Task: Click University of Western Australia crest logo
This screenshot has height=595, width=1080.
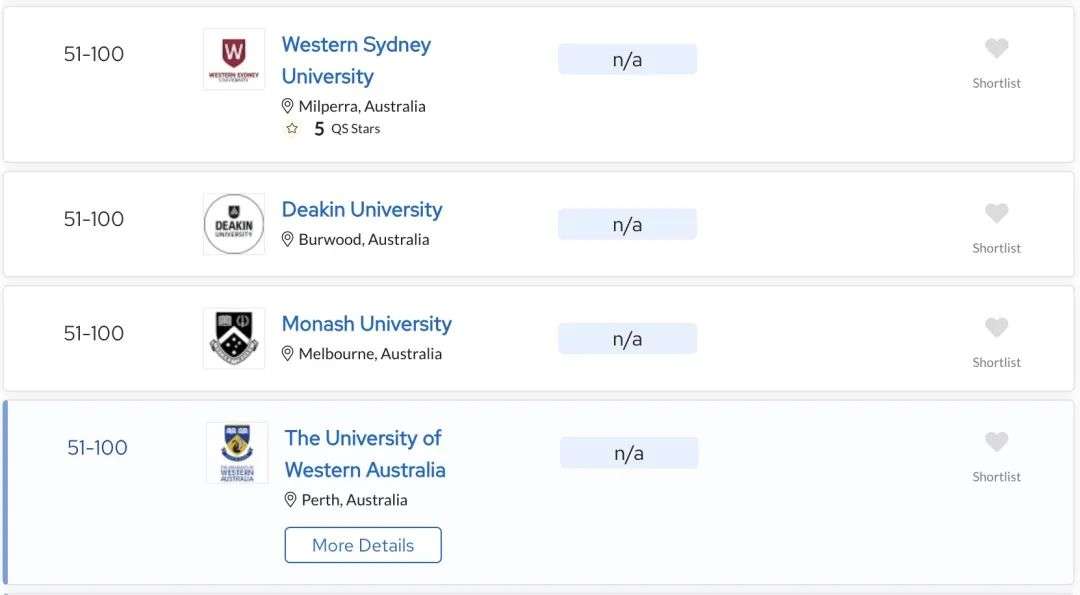Action: pos(237,452)
